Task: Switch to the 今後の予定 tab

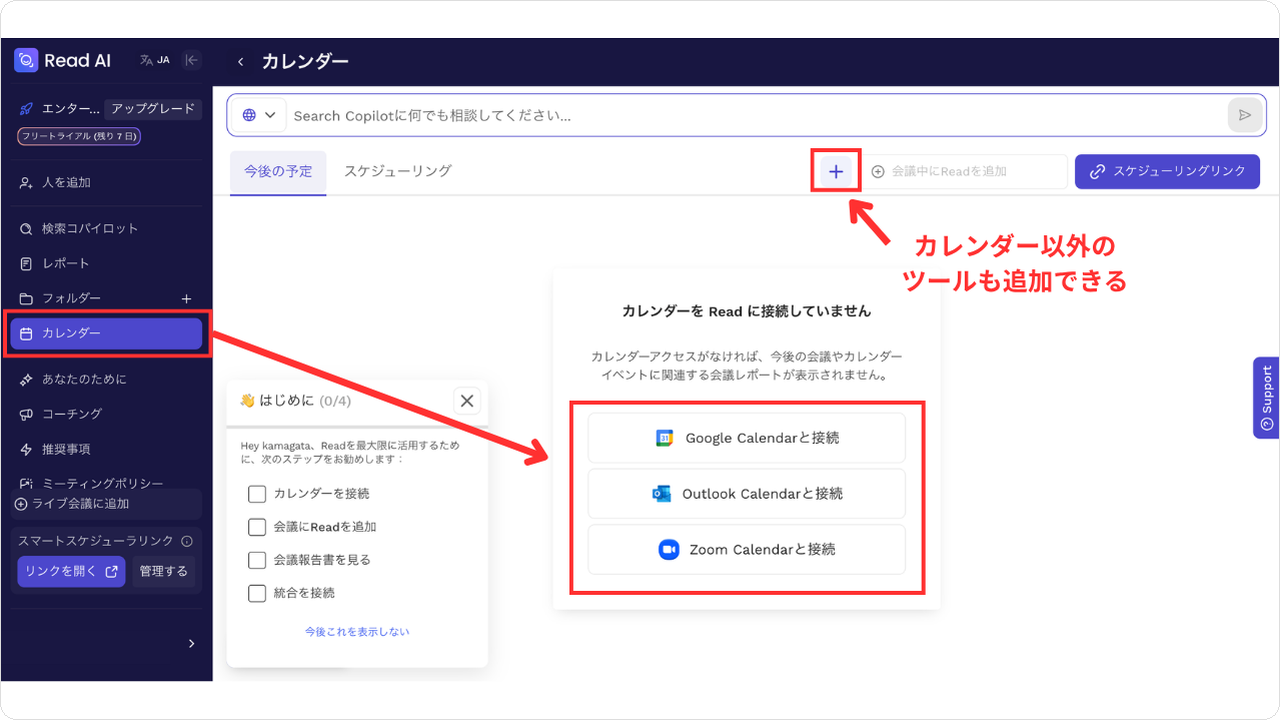Action: click(278, 172)
